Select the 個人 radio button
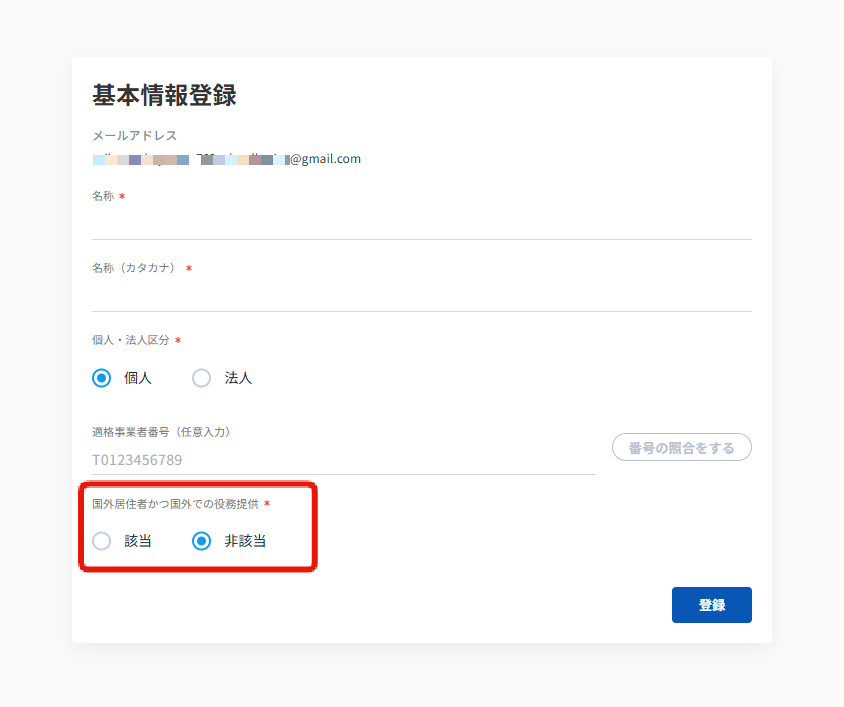Image resolution: width=844 pixels, height=707 pixels. (x=101, y=378)
